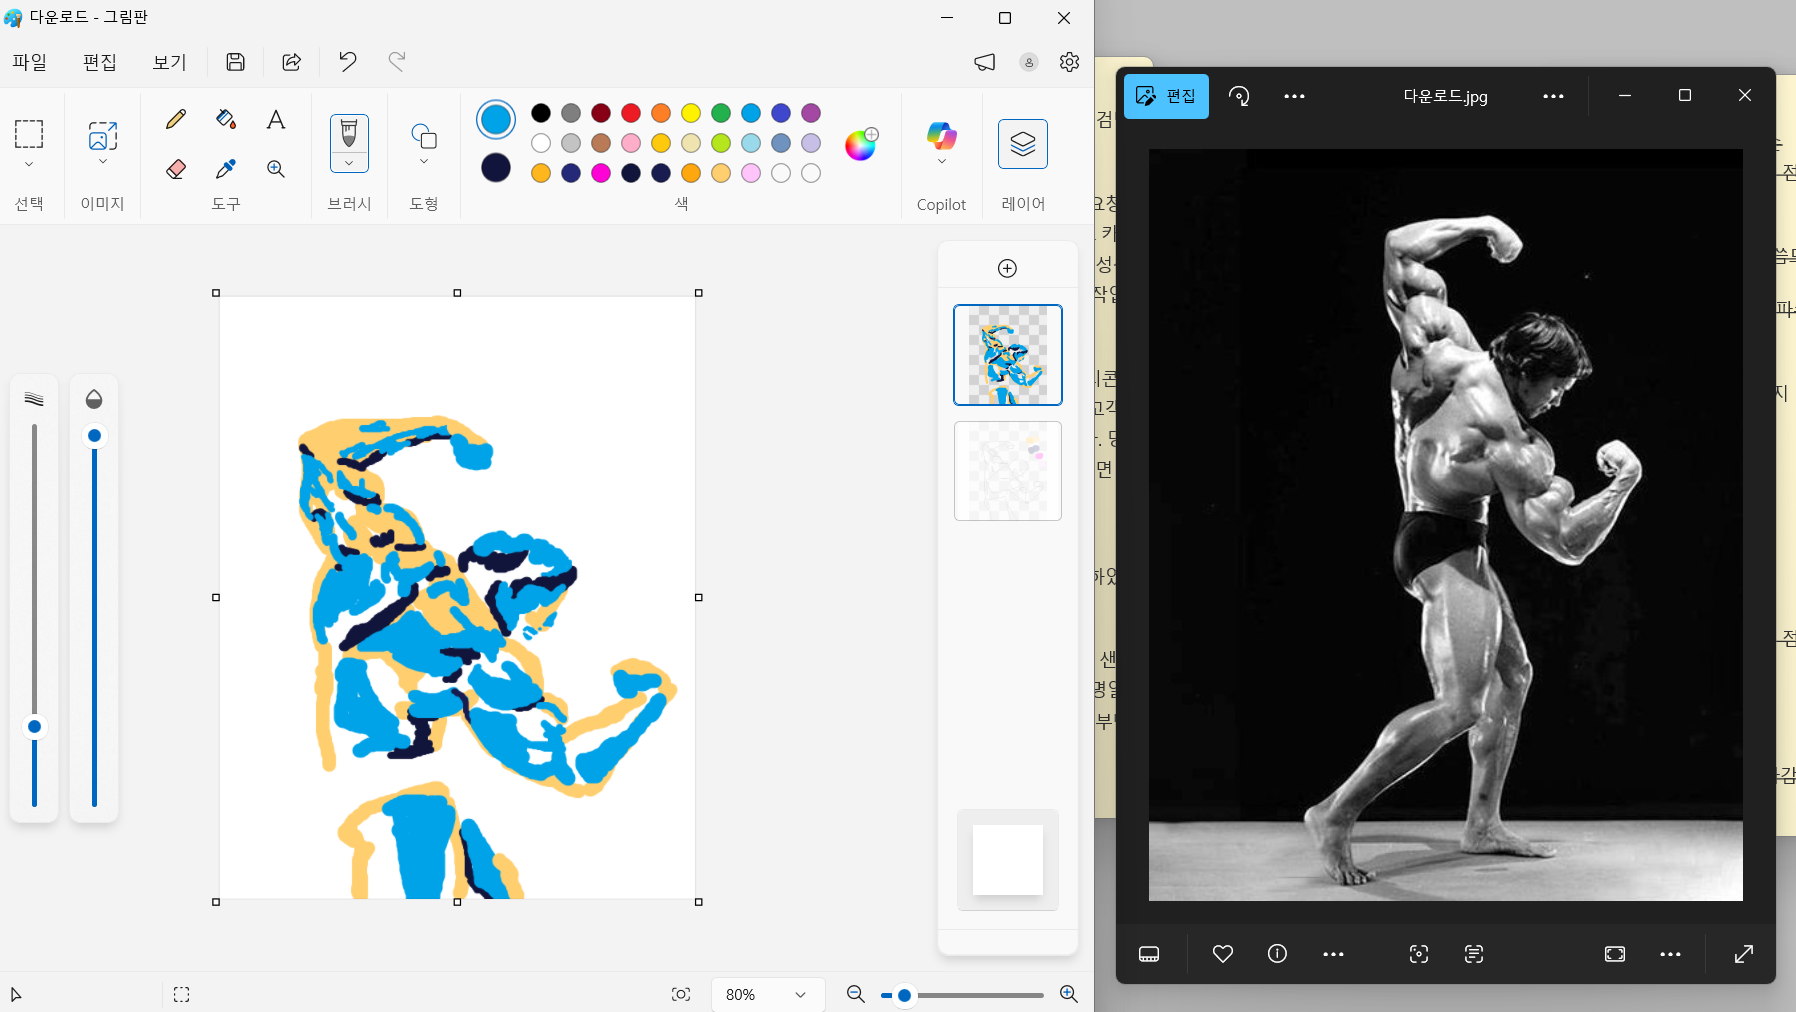Open the Edit colors wheel

point(860,145)
